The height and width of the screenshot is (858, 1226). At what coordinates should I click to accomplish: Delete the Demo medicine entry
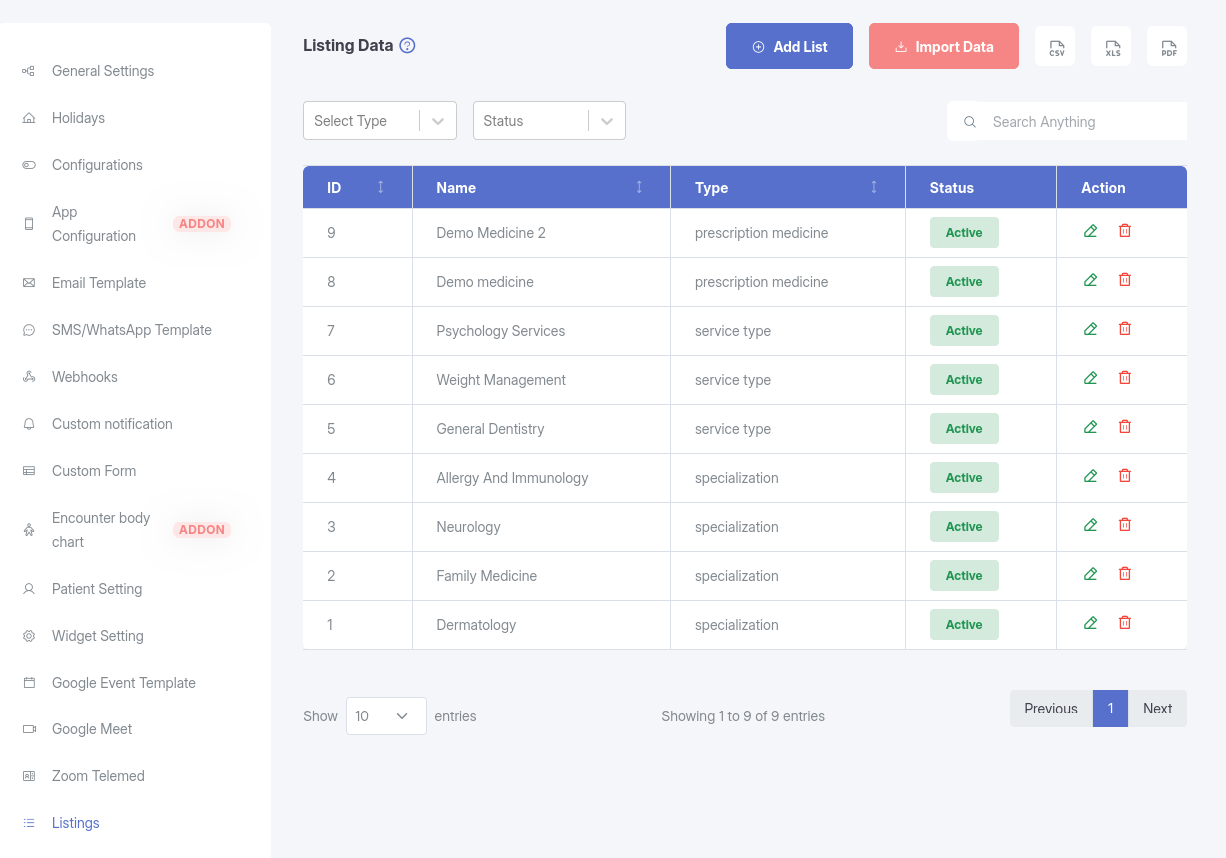pos(1125,280)
